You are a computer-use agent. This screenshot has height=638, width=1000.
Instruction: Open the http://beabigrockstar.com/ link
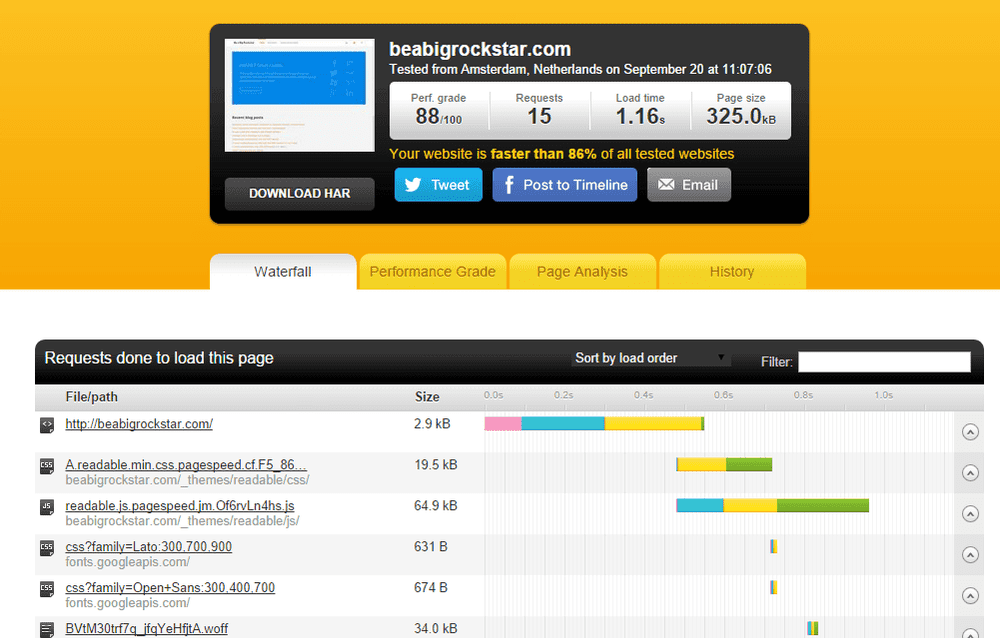[x=139, y=424]
